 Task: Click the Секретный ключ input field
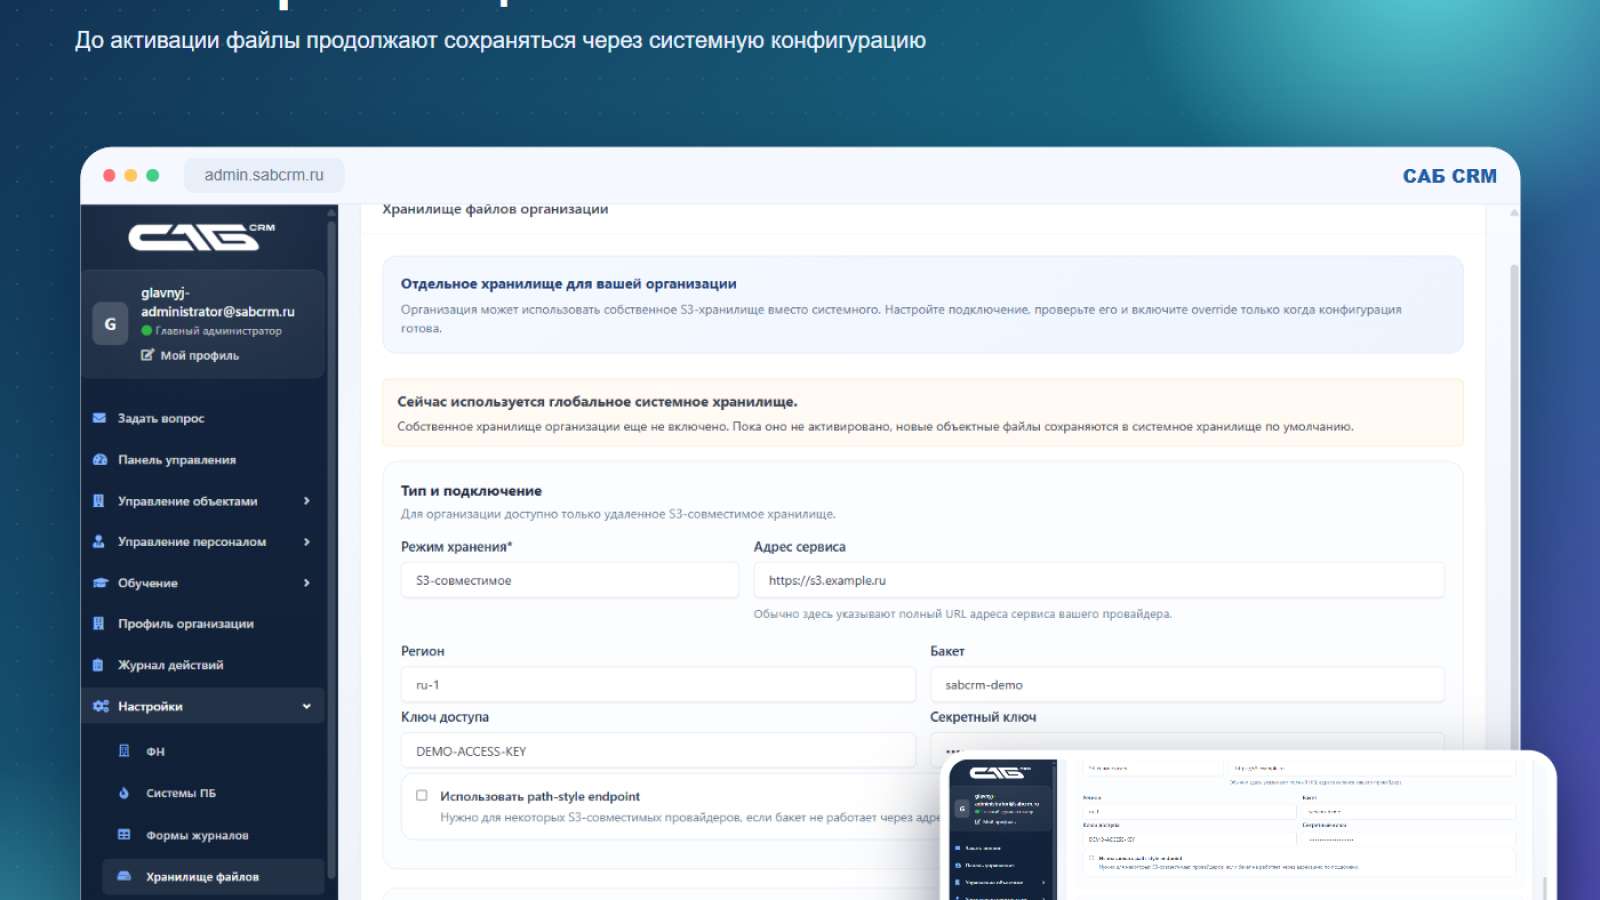(x=1187, y=741)
